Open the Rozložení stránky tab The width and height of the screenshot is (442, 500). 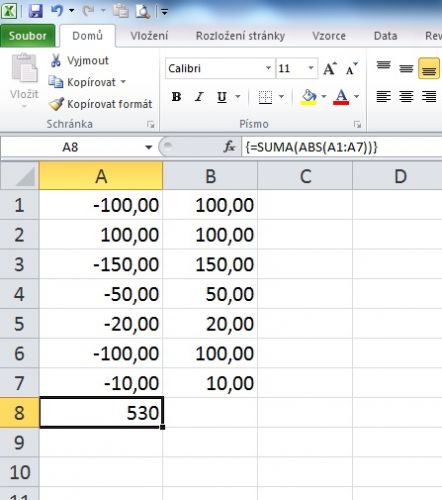tap(240, 36)
